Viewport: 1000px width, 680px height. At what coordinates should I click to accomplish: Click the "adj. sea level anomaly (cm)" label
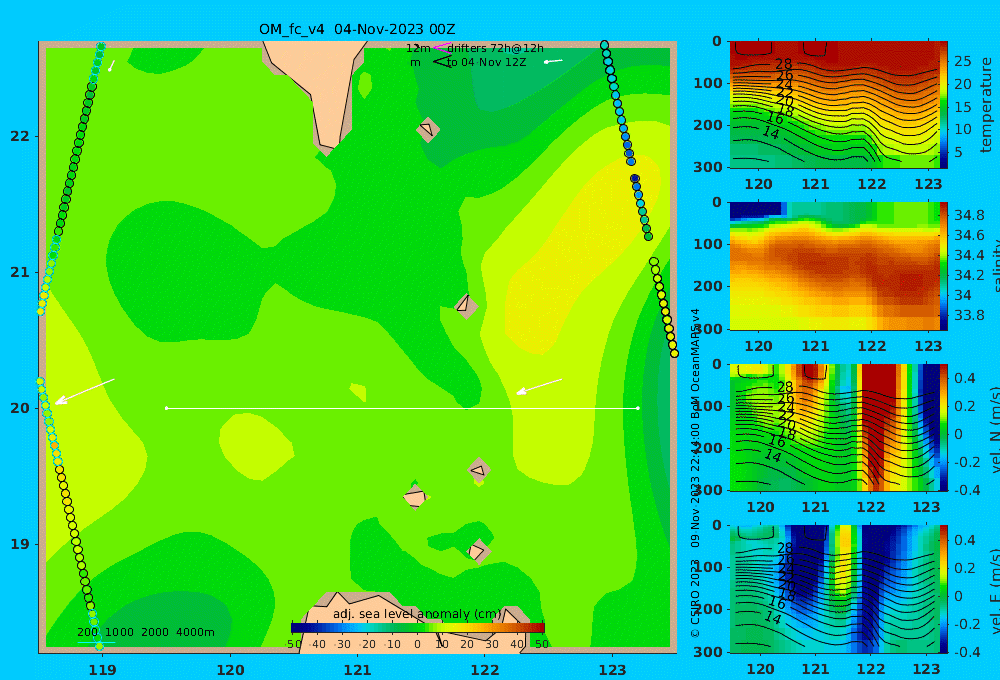[417, 614]
